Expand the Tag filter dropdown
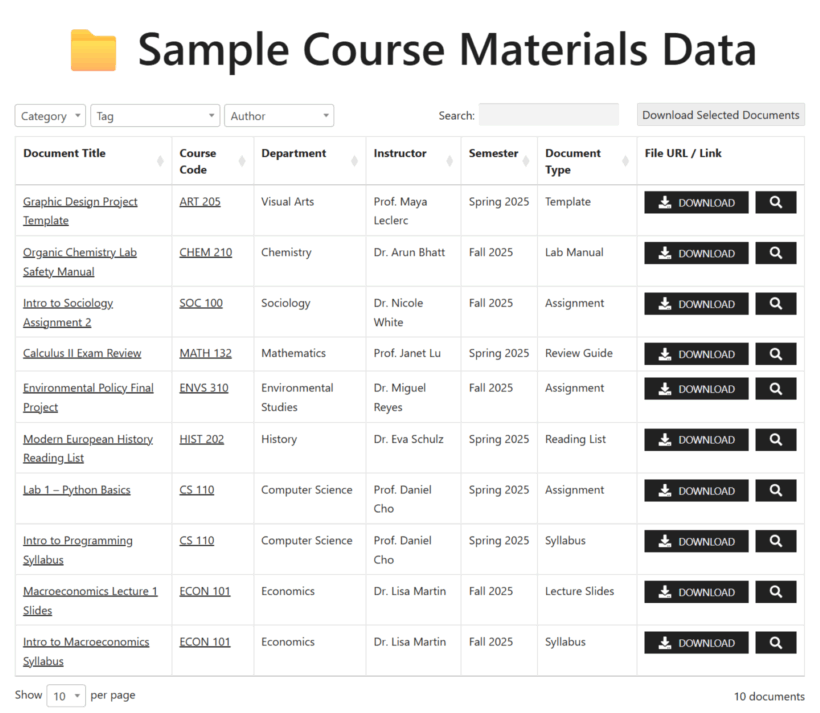This screenshot has height=713, width=820. (155, 116)
